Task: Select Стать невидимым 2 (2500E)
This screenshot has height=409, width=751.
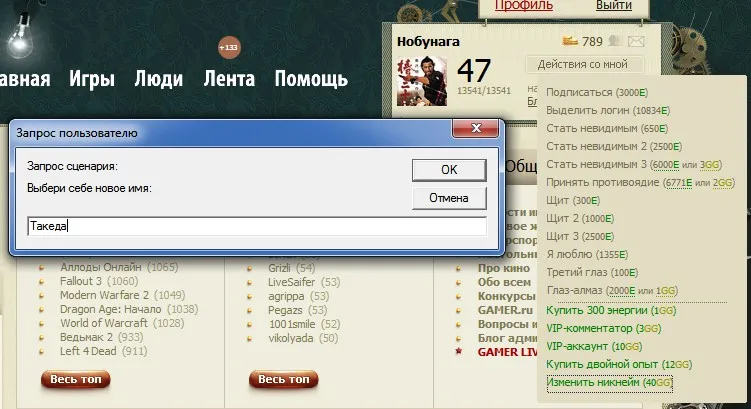Action: pyautogui.click(x=614, y=147)
